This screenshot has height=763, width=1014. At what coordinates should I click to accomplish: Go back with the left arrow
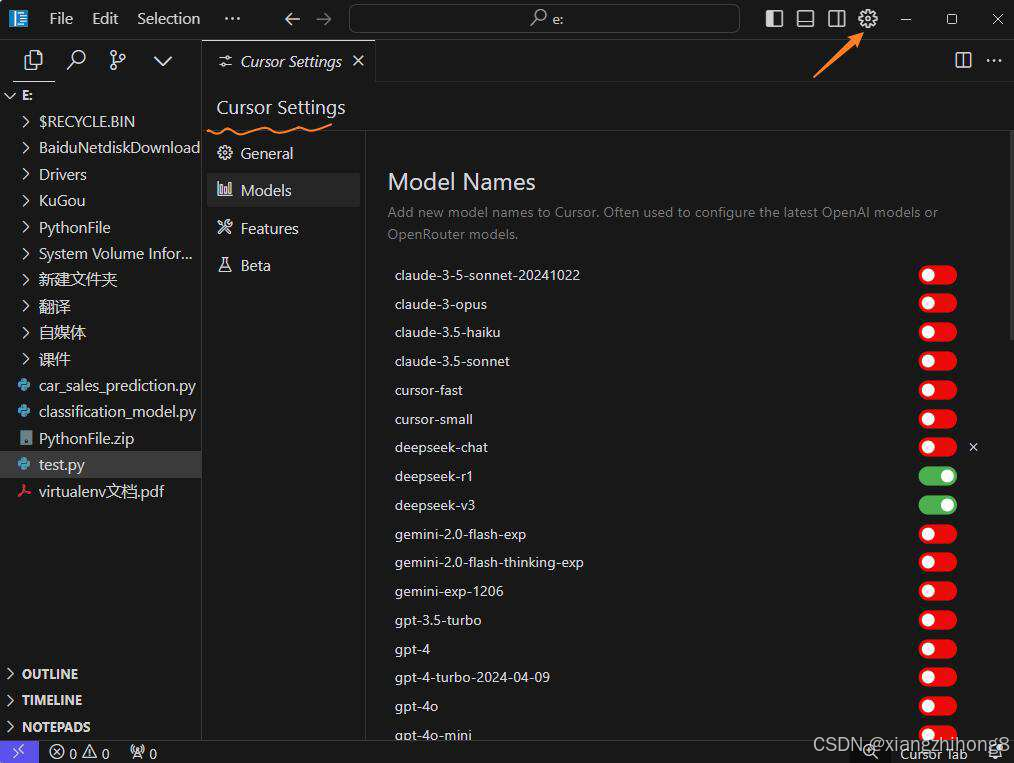point(292,19)
